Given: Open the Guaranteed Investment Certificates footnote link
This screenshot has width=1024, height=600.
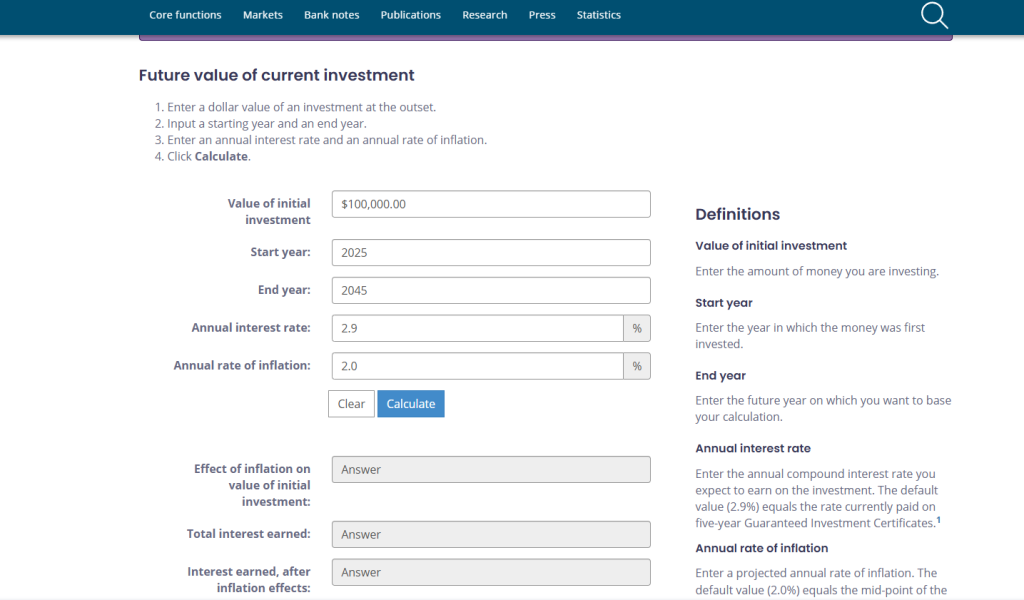Looking at the screenshot, I should click(937, 520).
